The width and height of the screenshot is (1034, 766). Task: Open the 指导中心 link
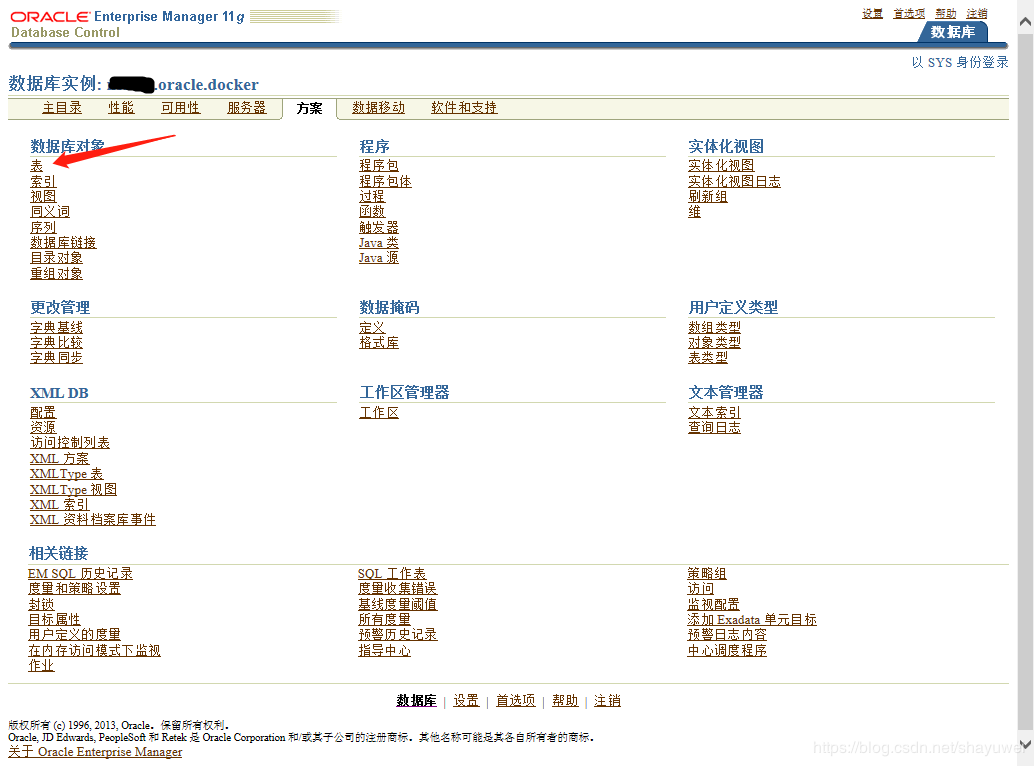[384, 651]
